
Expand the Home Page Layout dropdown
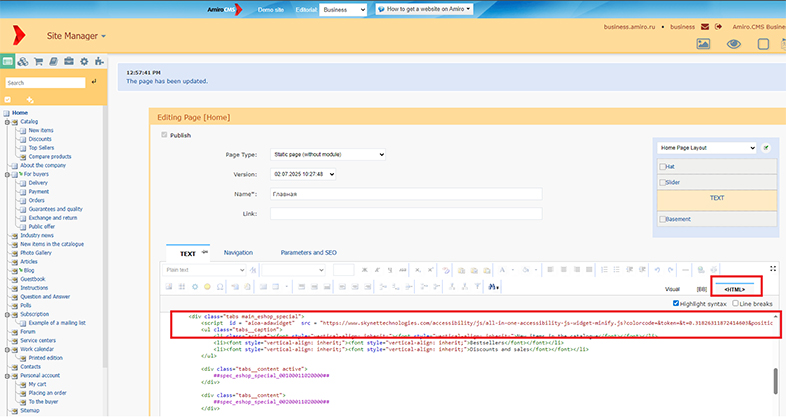[x=707, y=147]
